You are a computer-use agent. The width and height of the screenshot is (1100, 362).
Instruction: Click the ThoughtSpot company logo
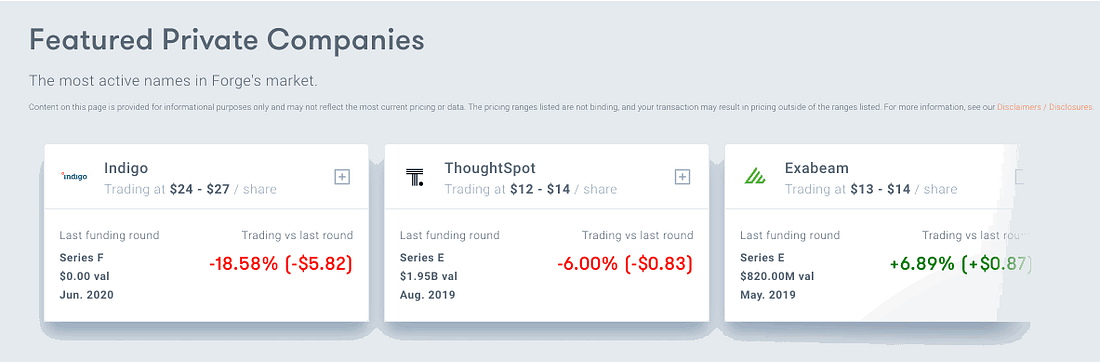415,177
